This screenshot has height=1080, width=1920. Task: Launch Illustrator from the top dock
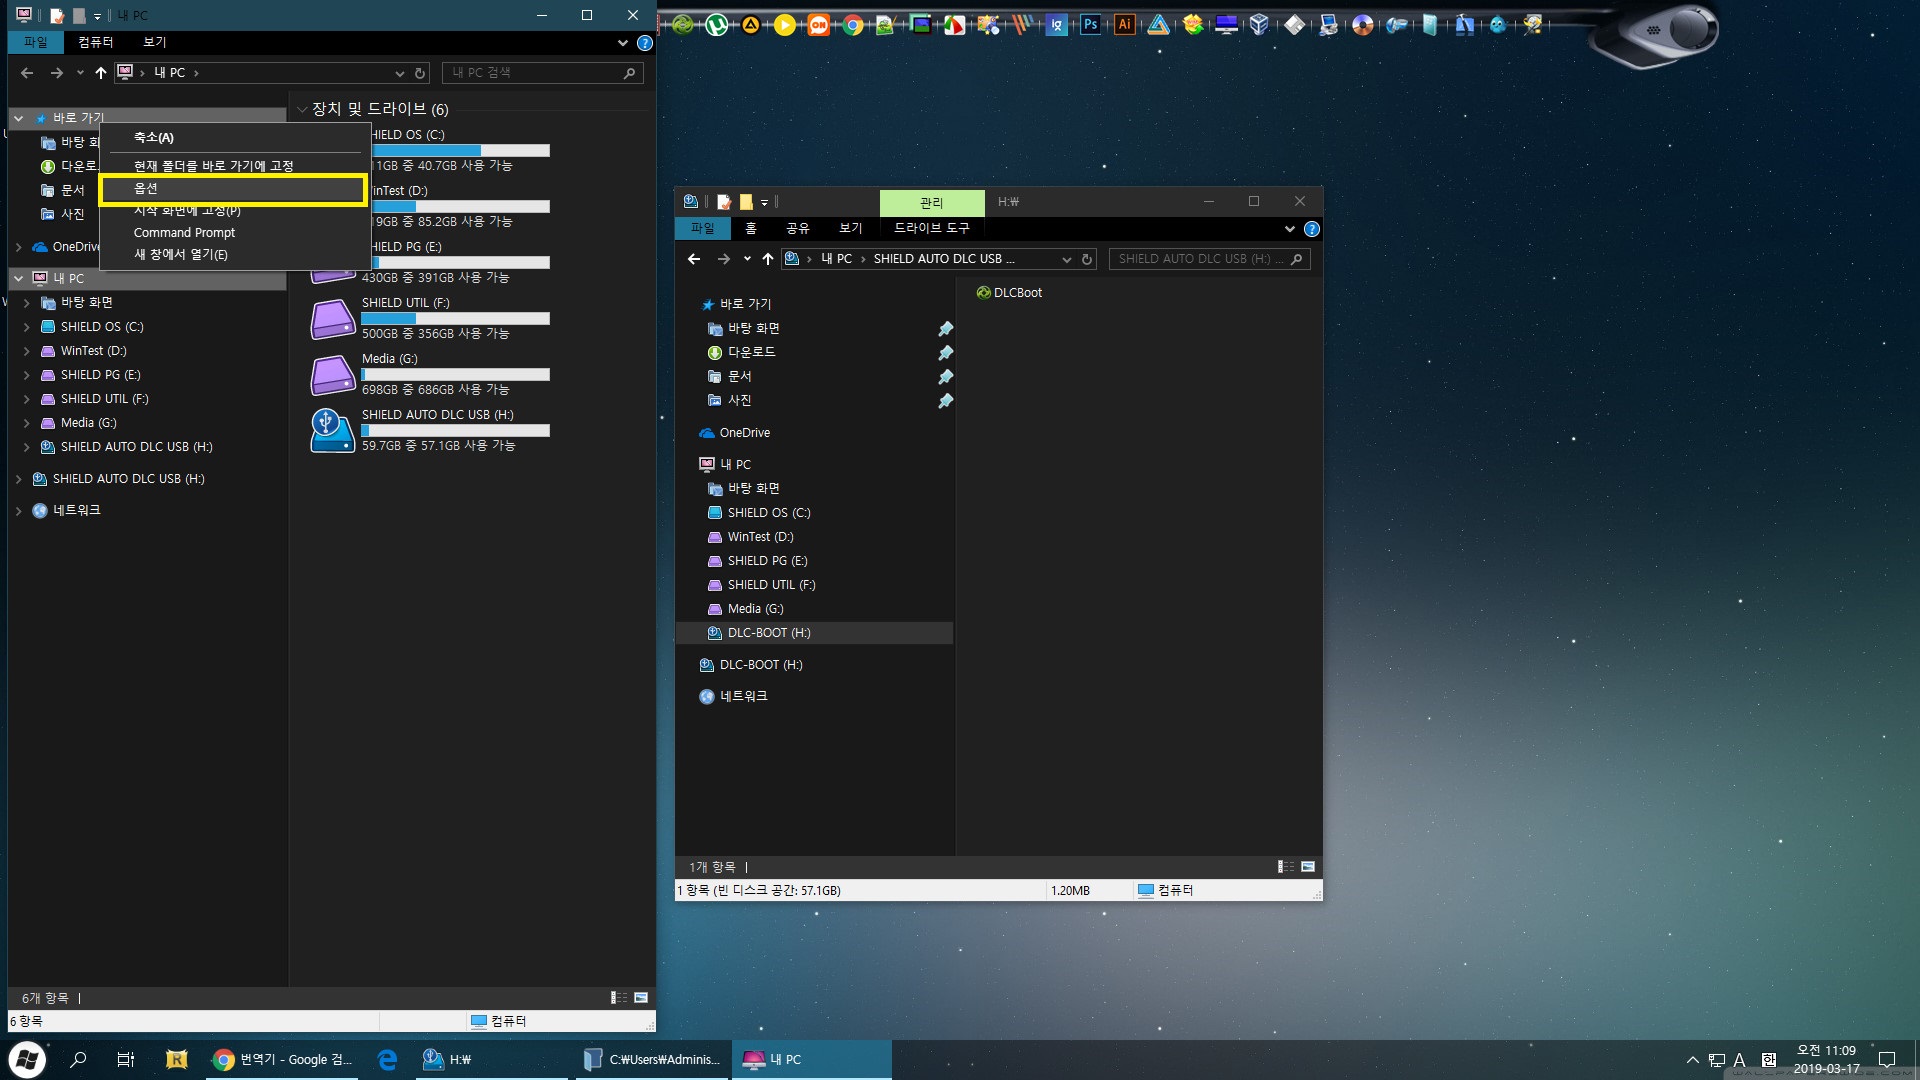coord(1124,25)
